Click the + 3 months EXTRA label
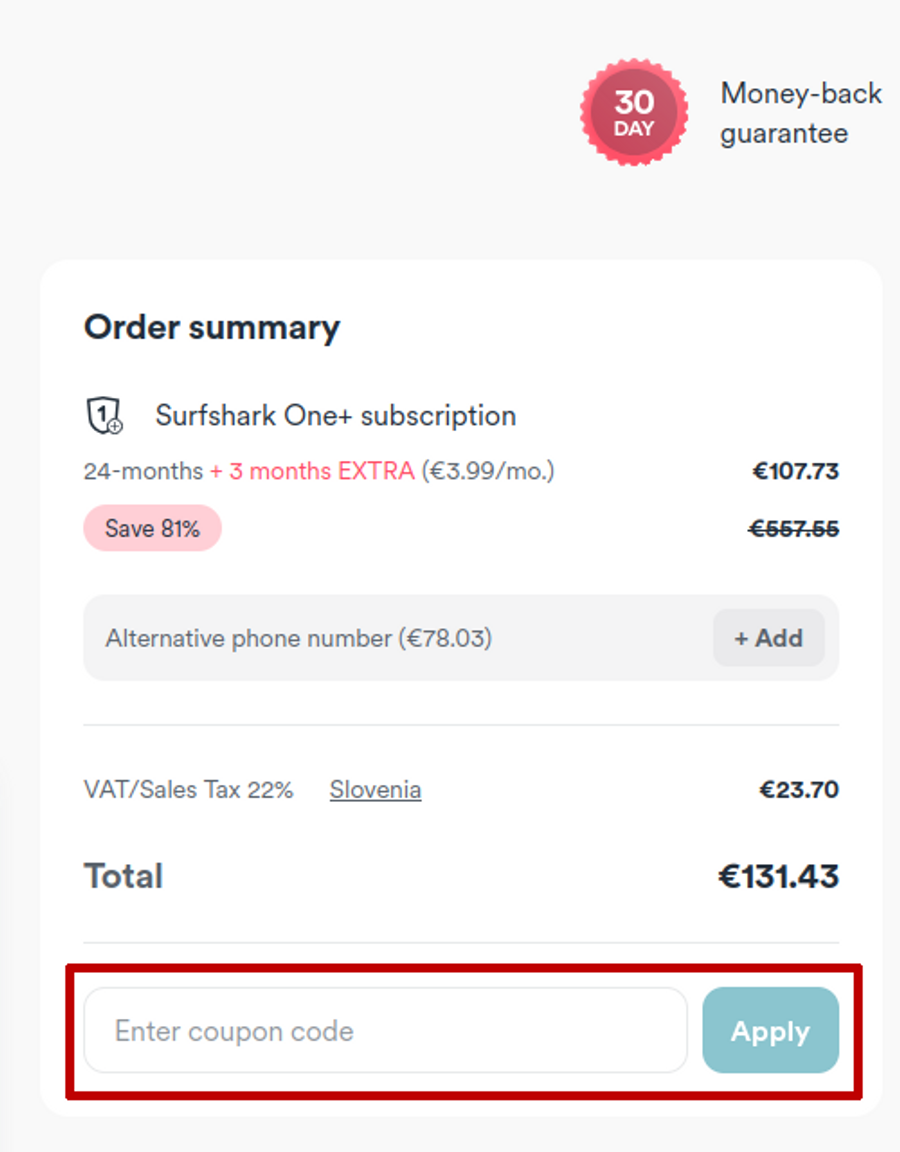The height and width of the screenshot is (1152, 900). 312,471
